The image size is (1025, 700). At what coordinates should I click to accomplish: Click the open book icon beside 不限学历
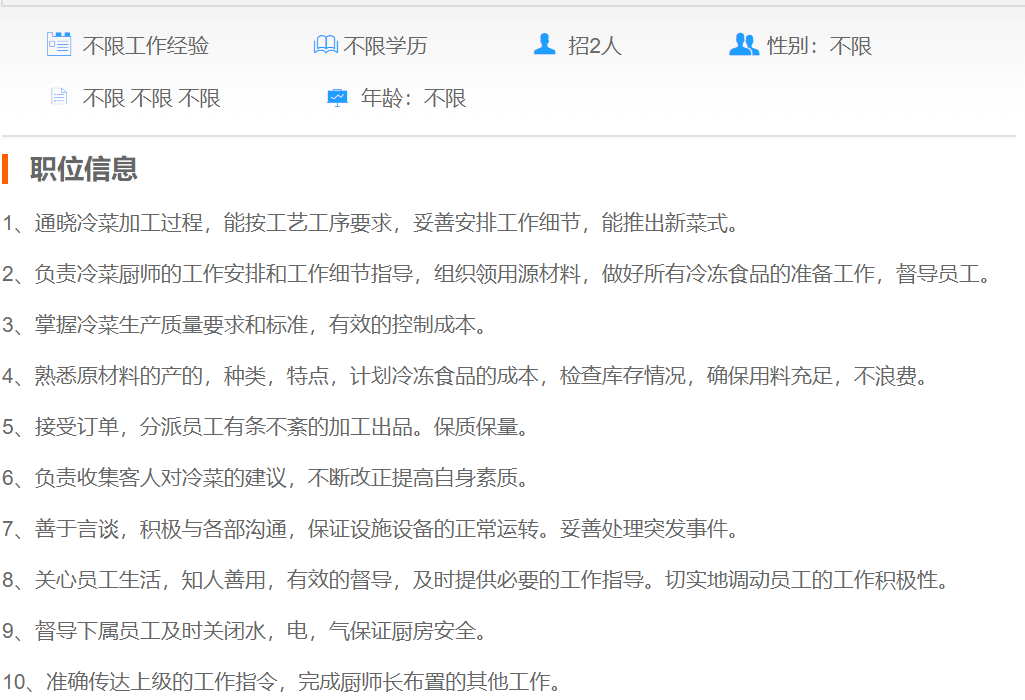pos(325,45)
